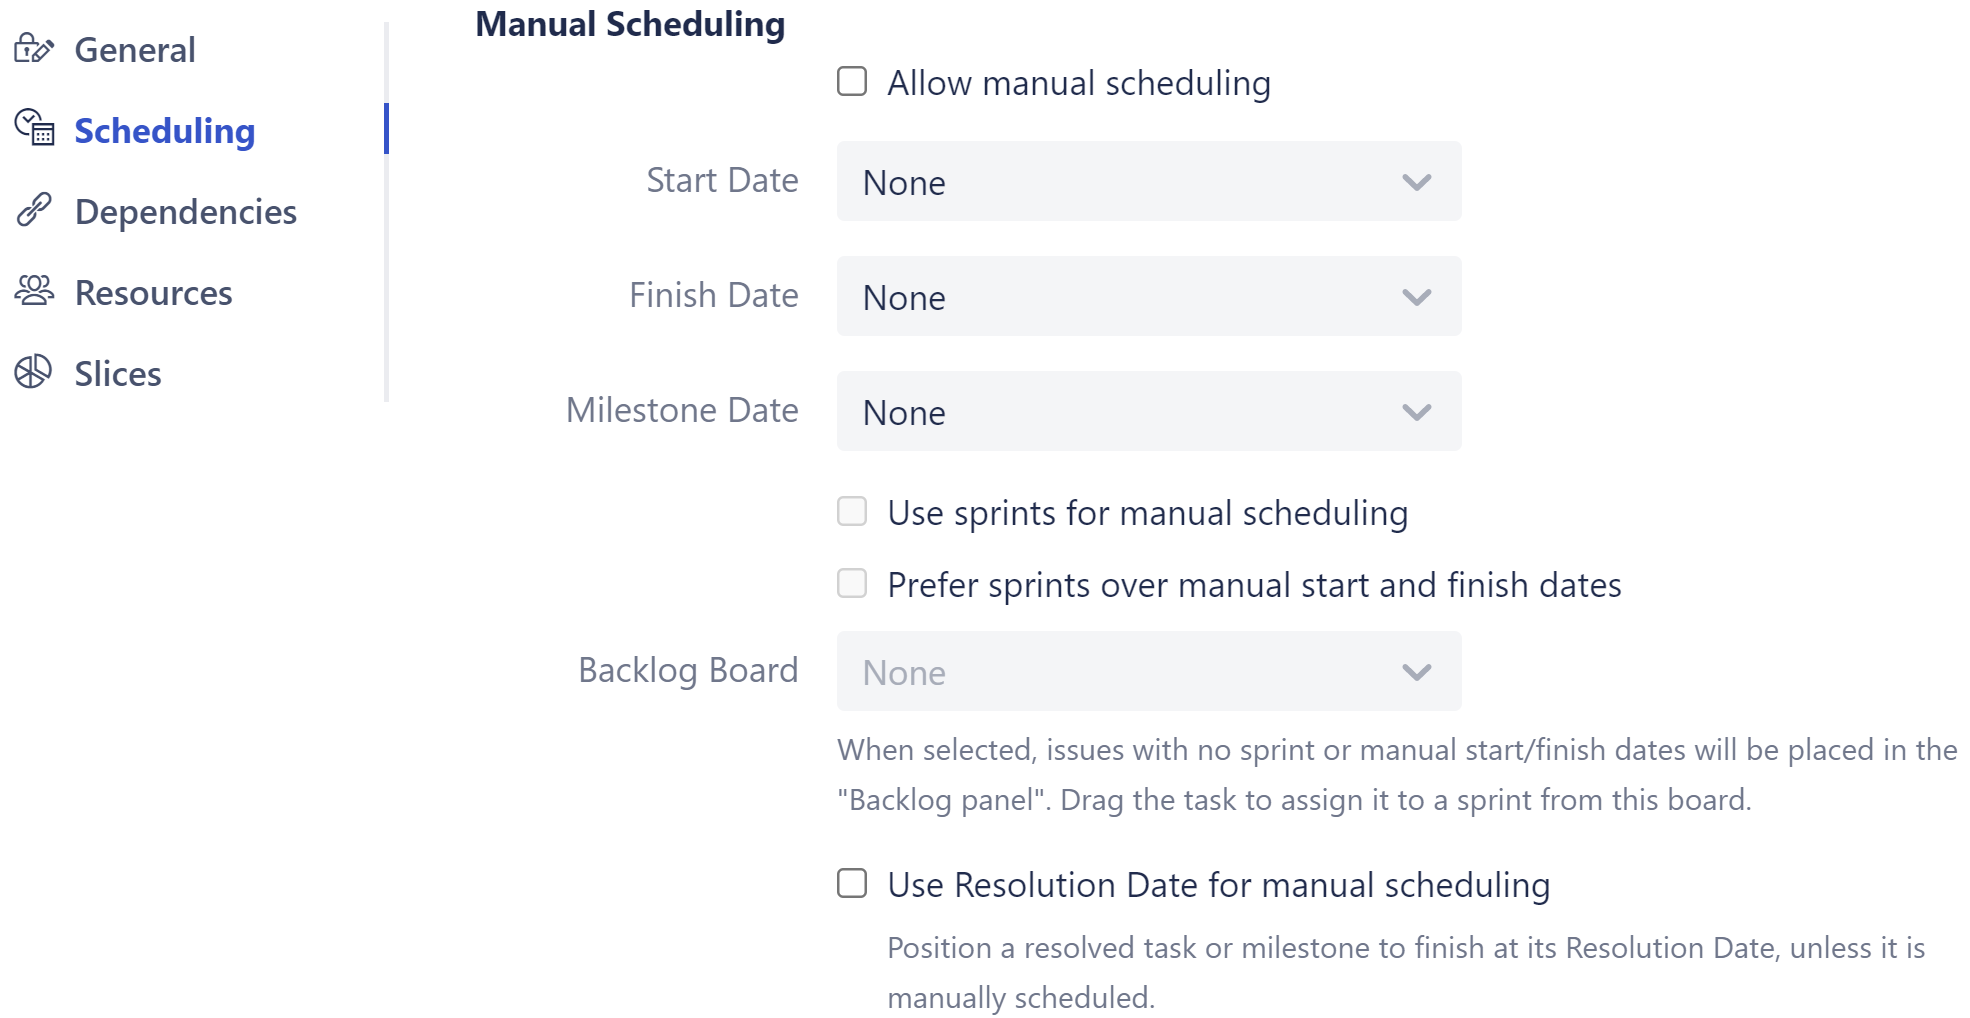Toggle Use sprints for manual scheduling
1970x1018 pixels.
tap(852, 512)
